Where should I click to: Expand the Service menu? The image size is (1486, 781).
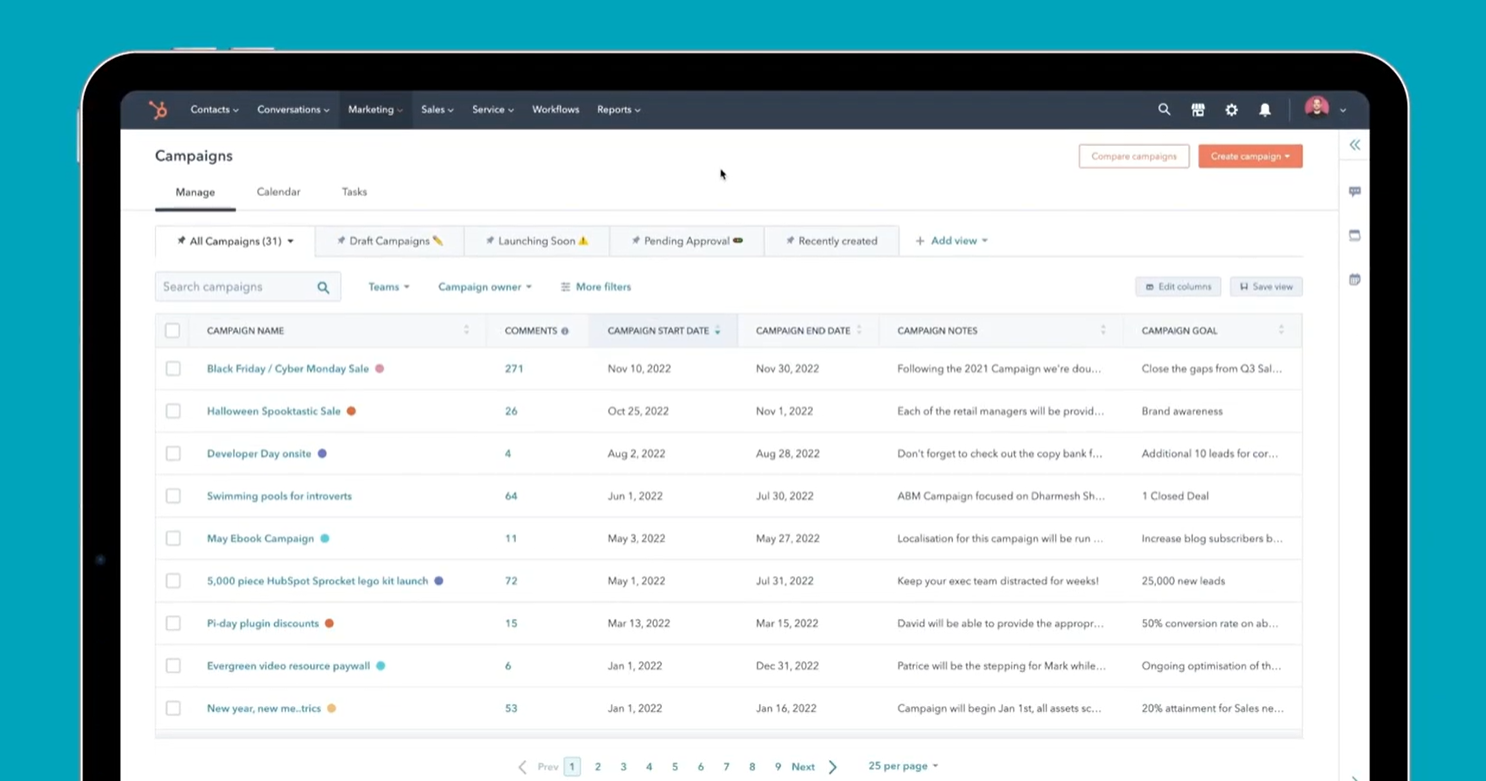(x=493, y=110)
